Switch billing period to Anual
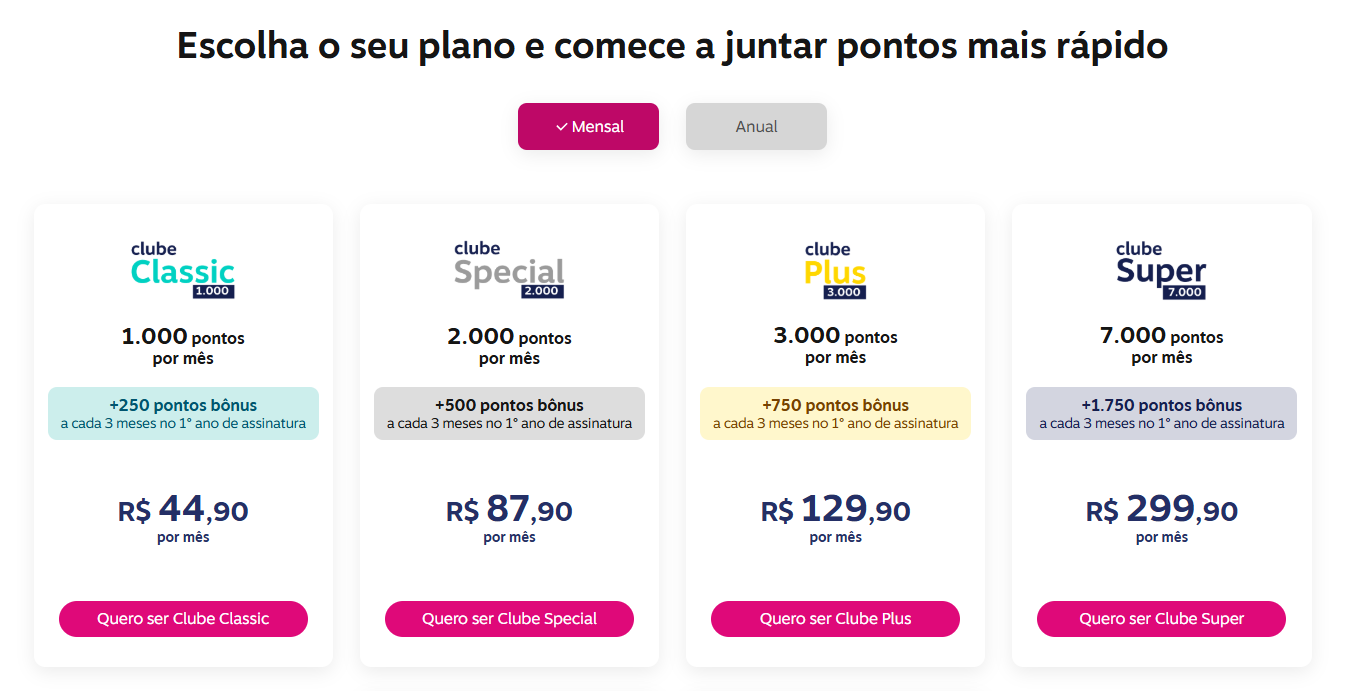Screen dimensions: 1353x691 pyautogui.click(x=755, y=126)
